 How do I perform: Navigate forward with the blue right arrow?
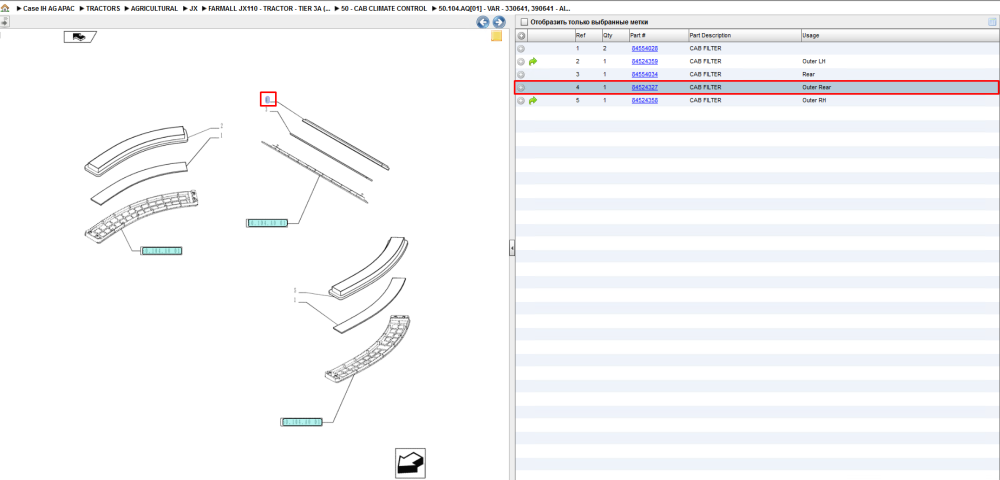[499, 22]
